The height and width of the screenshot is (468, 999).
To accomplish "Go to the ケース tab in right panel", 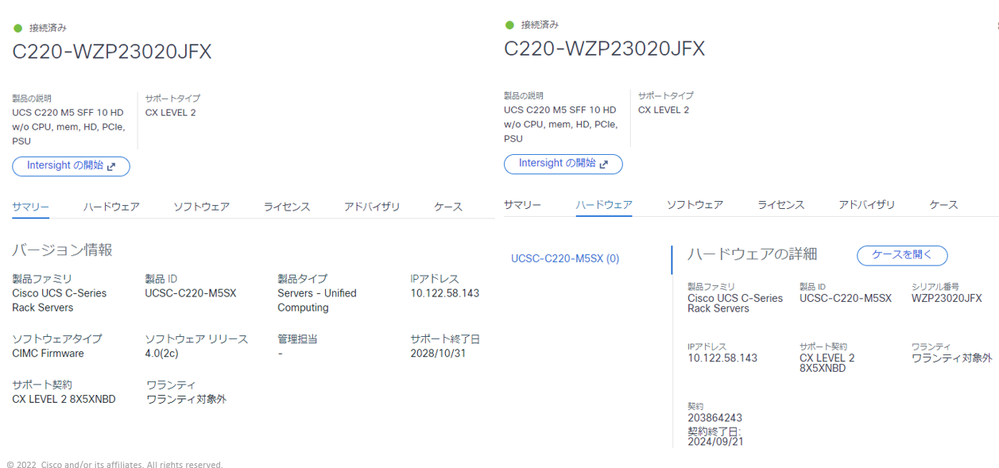I will pyautogui.click(x=944, y=205).
